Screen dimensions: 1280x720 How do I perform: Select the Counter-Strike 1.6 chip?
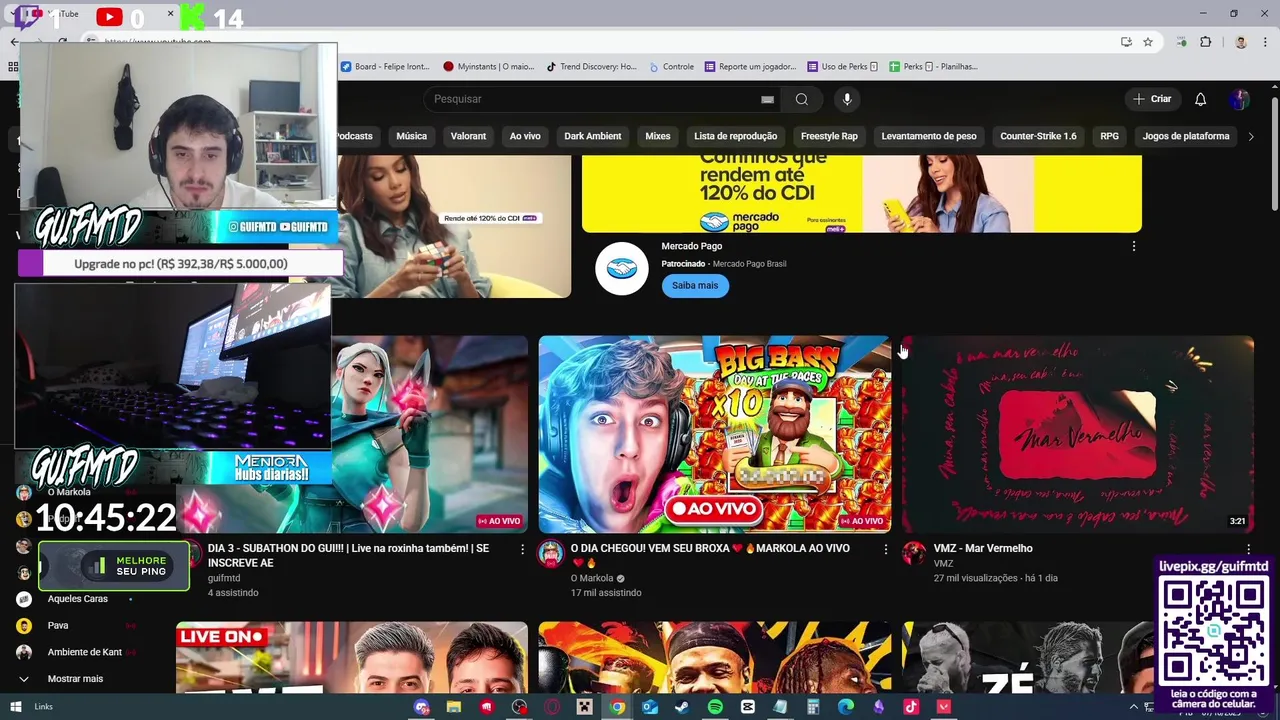(x=1038, y=136)
